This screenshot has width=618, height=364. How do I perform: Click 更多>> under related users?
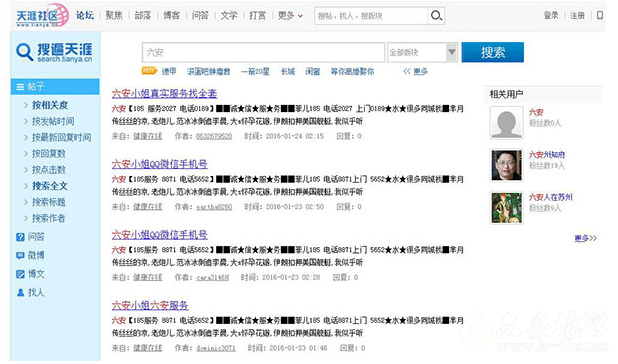[585, 238]
